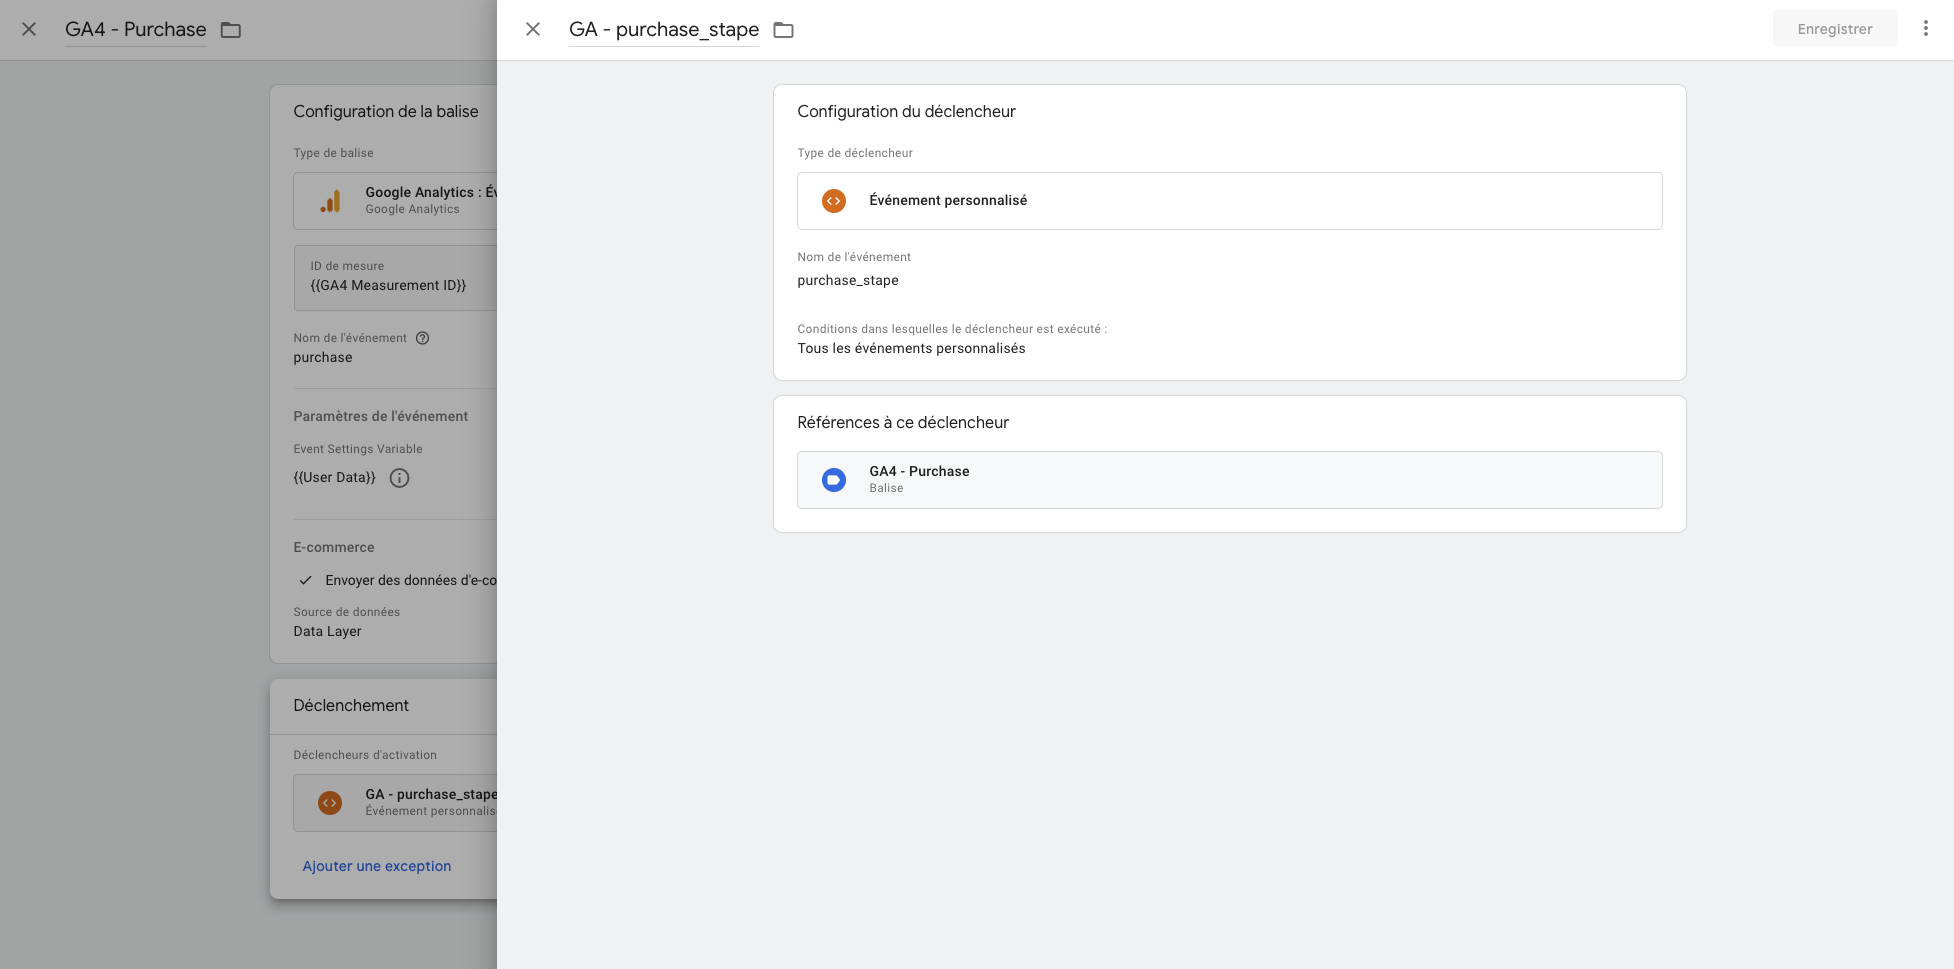The height and width of the screenshot is (969, 1954).
Task: Click 'Balise' label under GA4 - Purchase reference
Action: [886, 488]
